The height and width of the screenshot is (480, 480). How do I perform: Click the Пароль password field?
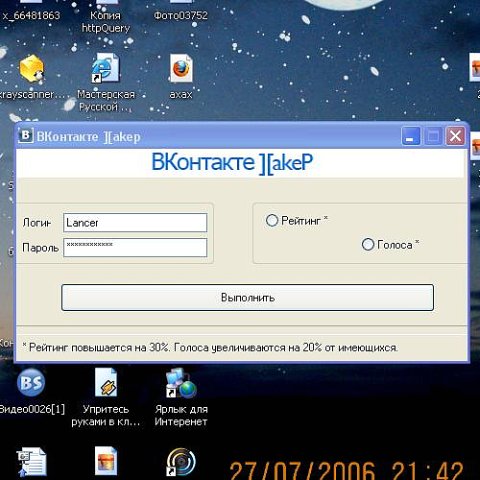(x=135, y=247)
